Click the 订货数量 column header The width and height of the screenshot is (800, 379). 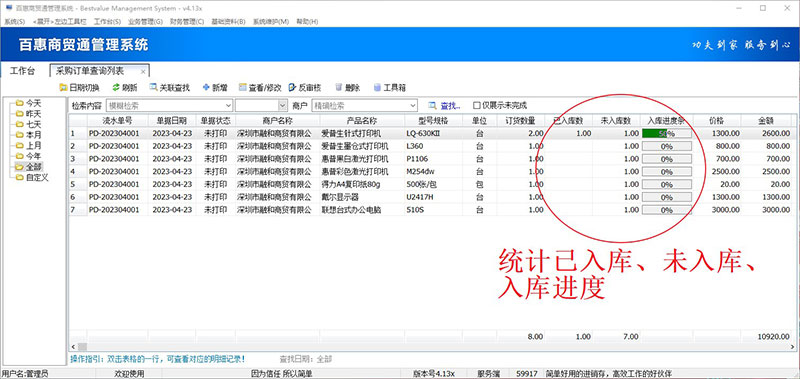(x=520, y=121)
